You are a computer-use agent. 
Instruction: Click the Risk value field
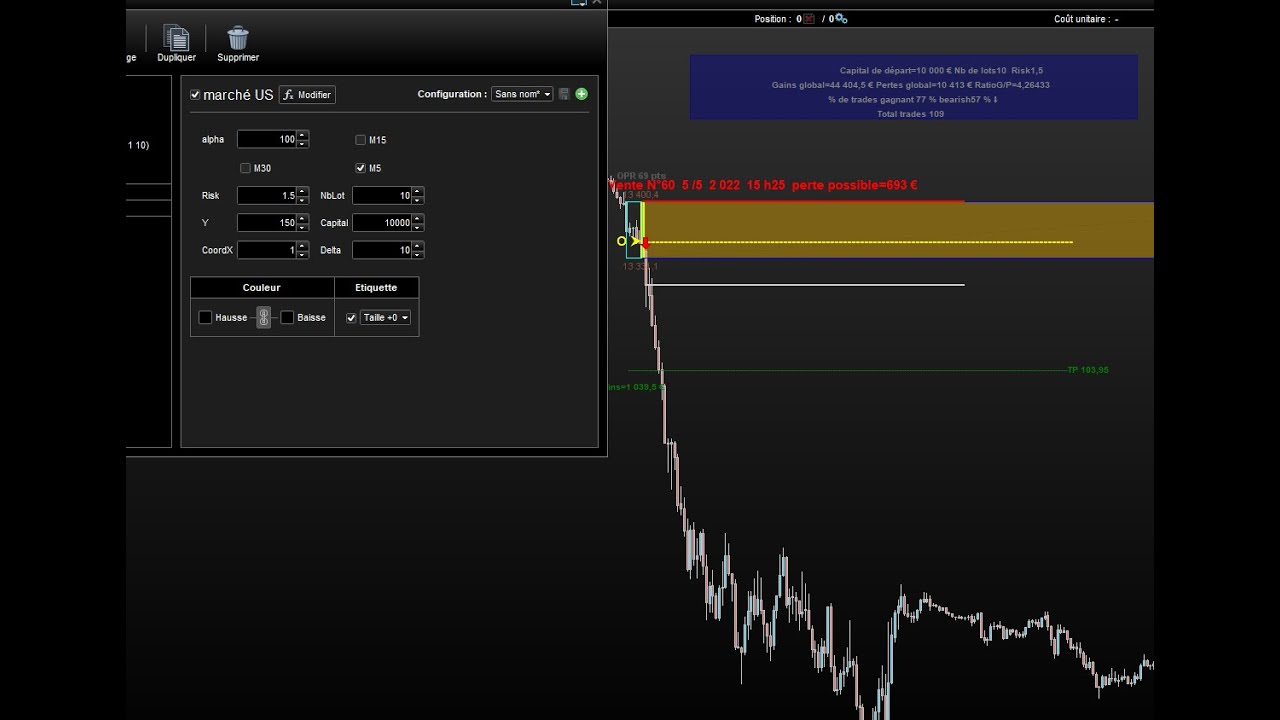[267, 196]
